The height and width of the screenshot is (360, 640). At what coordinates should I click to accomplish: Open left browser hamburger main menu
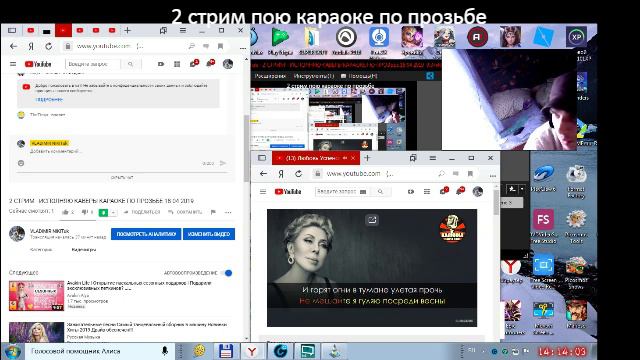point(183,31)
